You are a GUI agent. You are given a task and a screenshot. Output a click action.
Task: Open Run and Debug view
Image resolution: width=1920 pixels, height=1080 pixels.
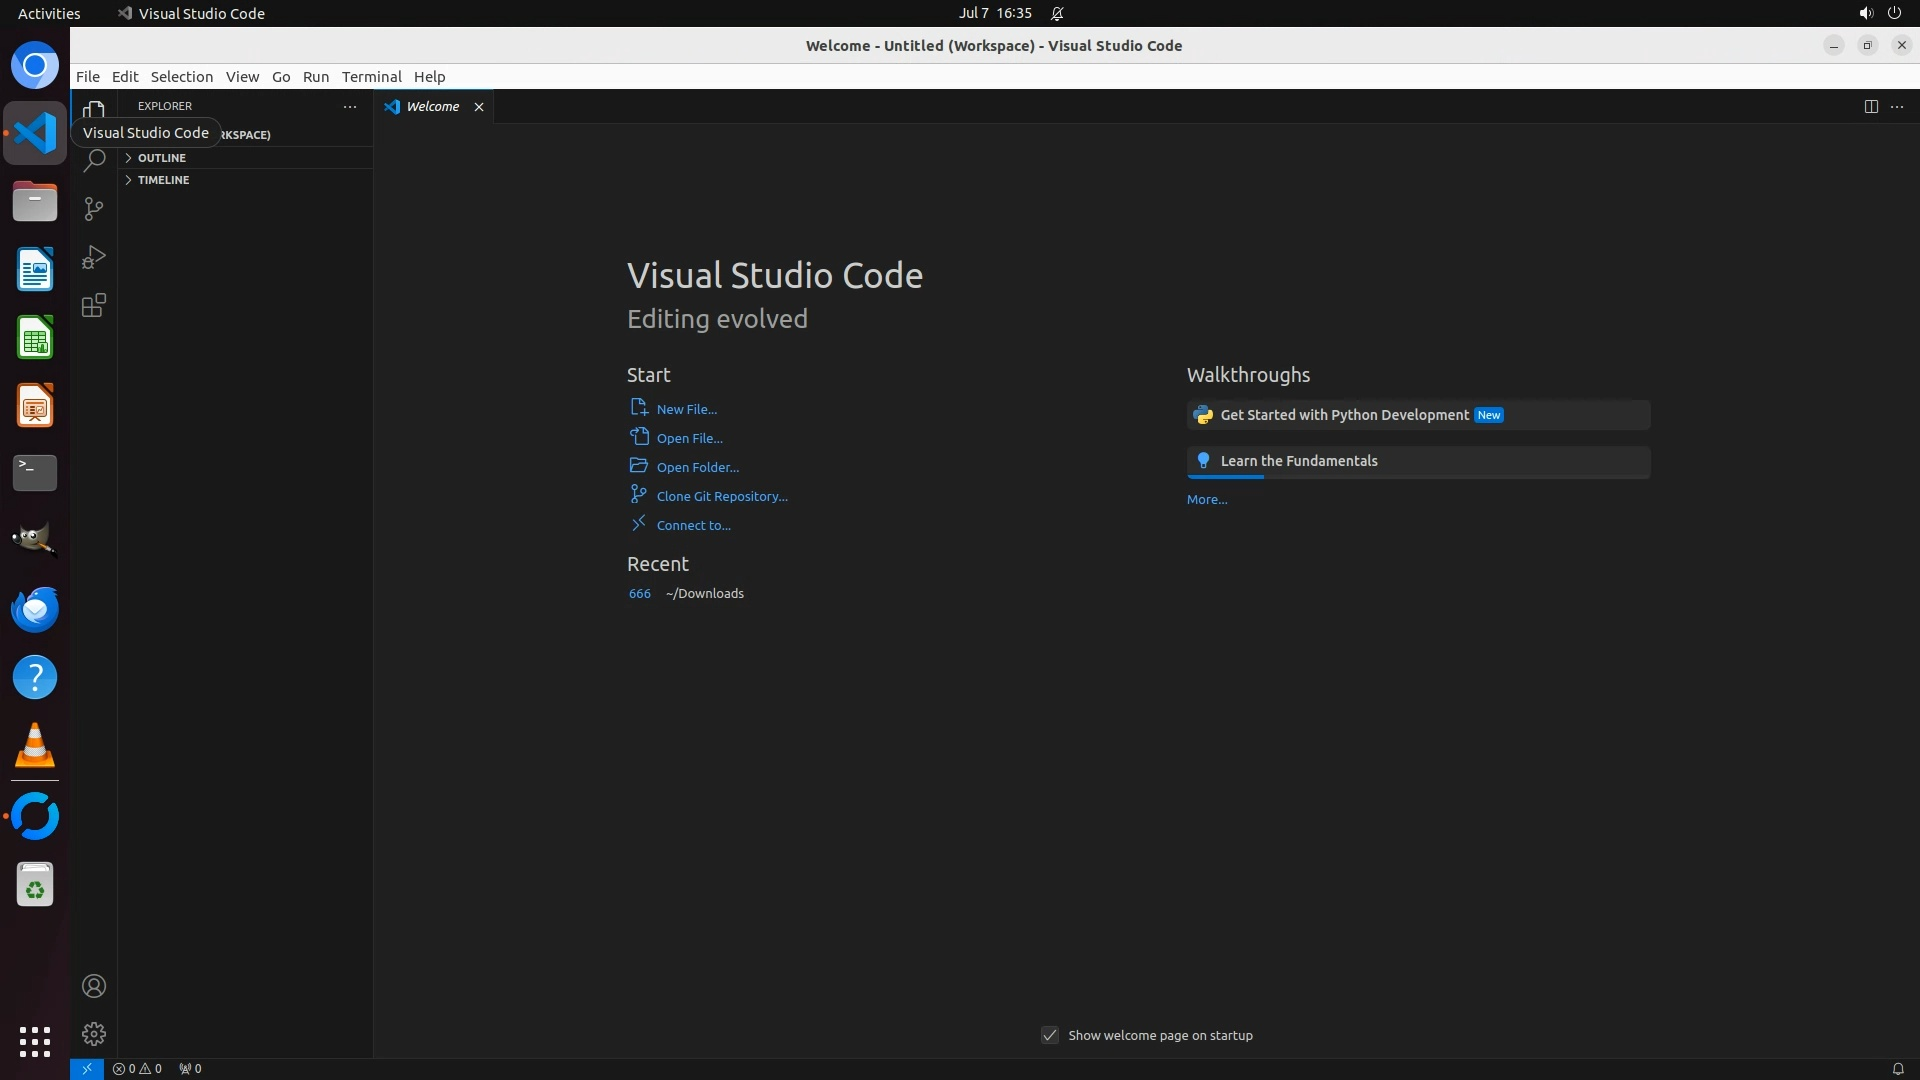(94, 257)
